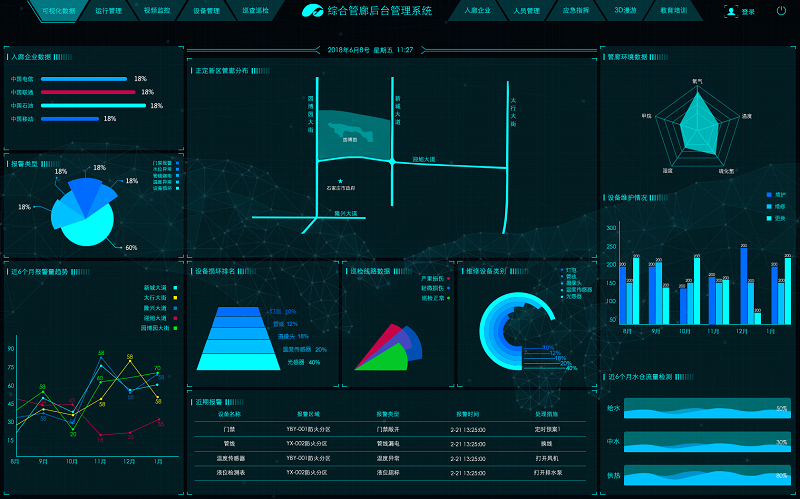Viewport: 800px width, 499px height.
Task: Switch to the 视频监控 tab
Action: tap(157, 11)
